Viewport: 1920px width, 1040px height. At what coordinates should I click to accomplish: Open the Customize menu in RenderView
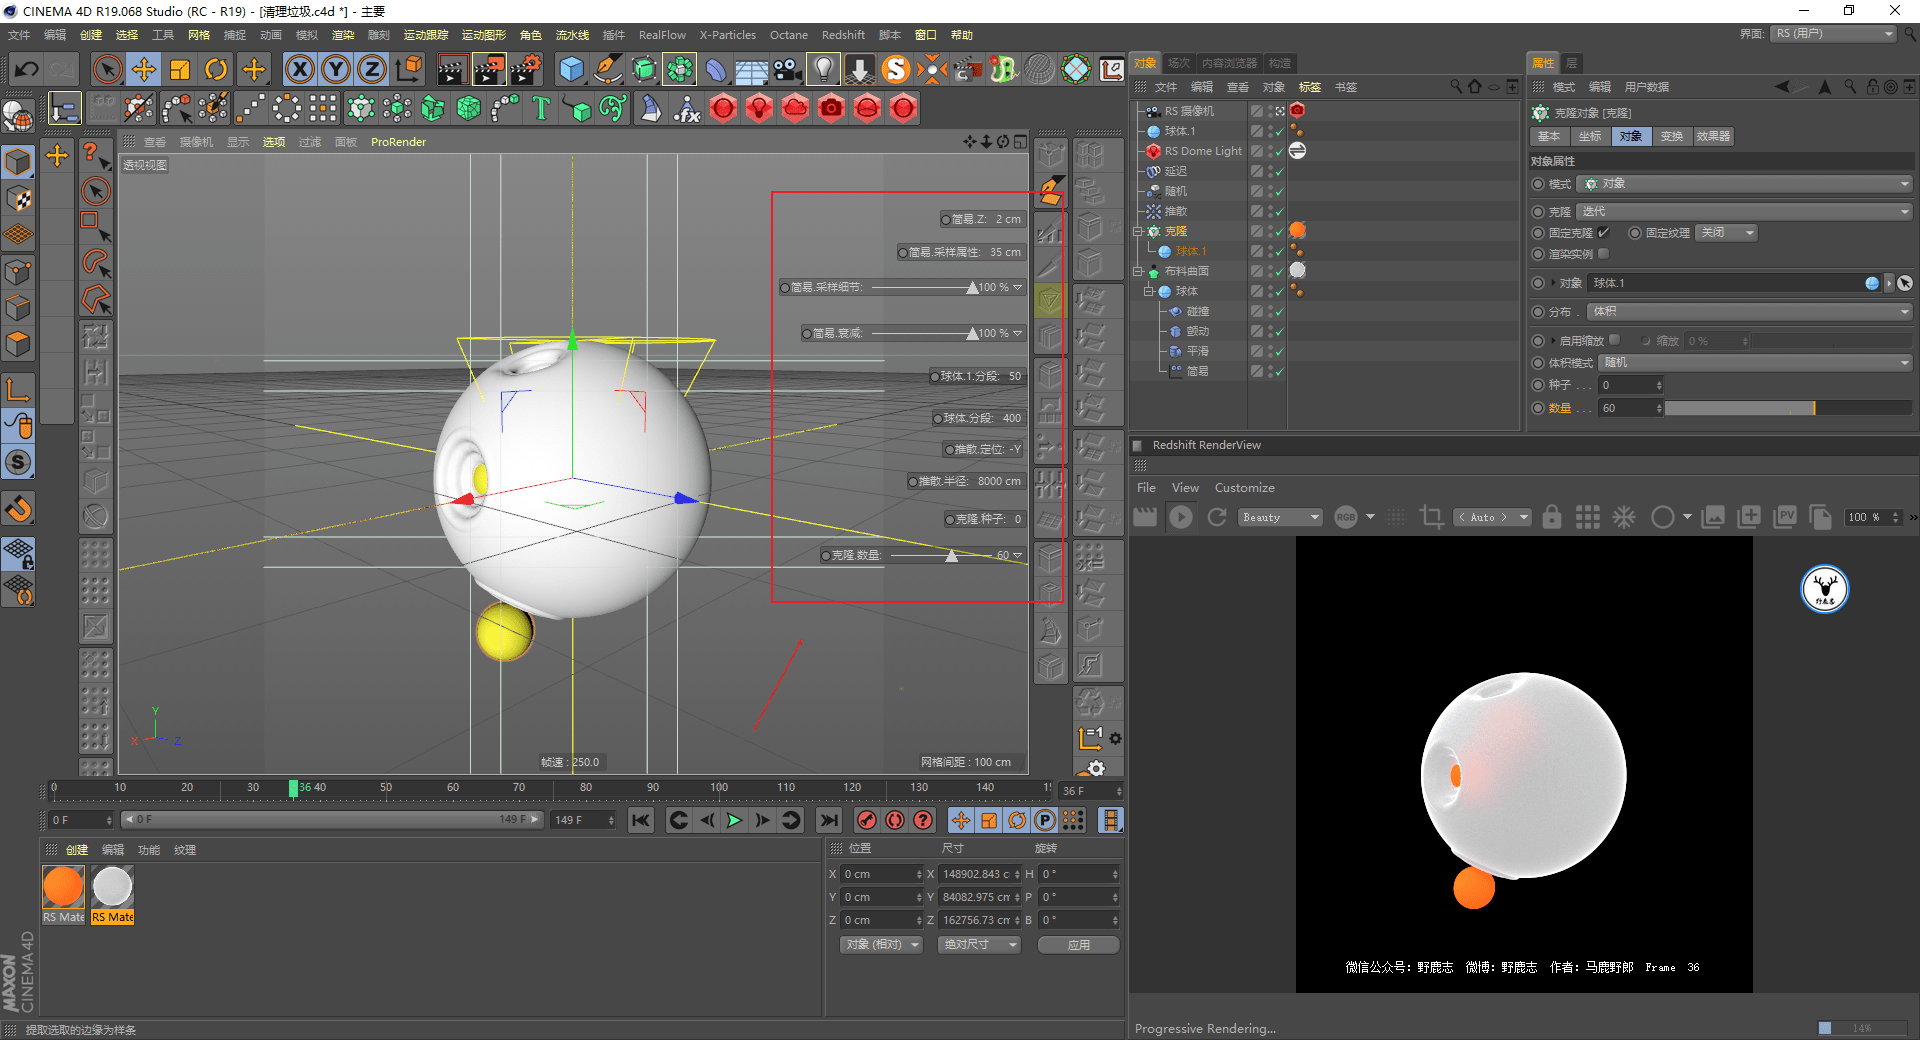1244,488
